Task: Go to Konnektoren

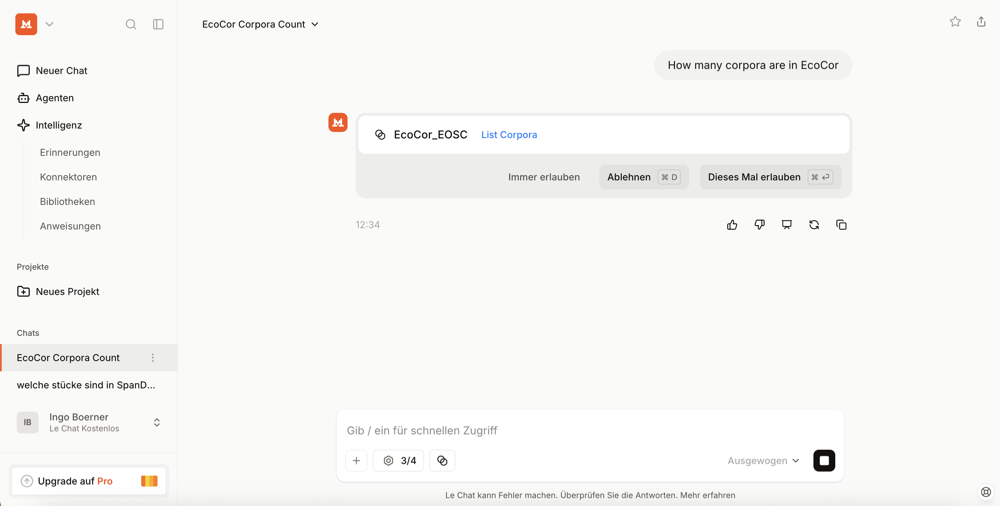Action: tap(68, 177)
